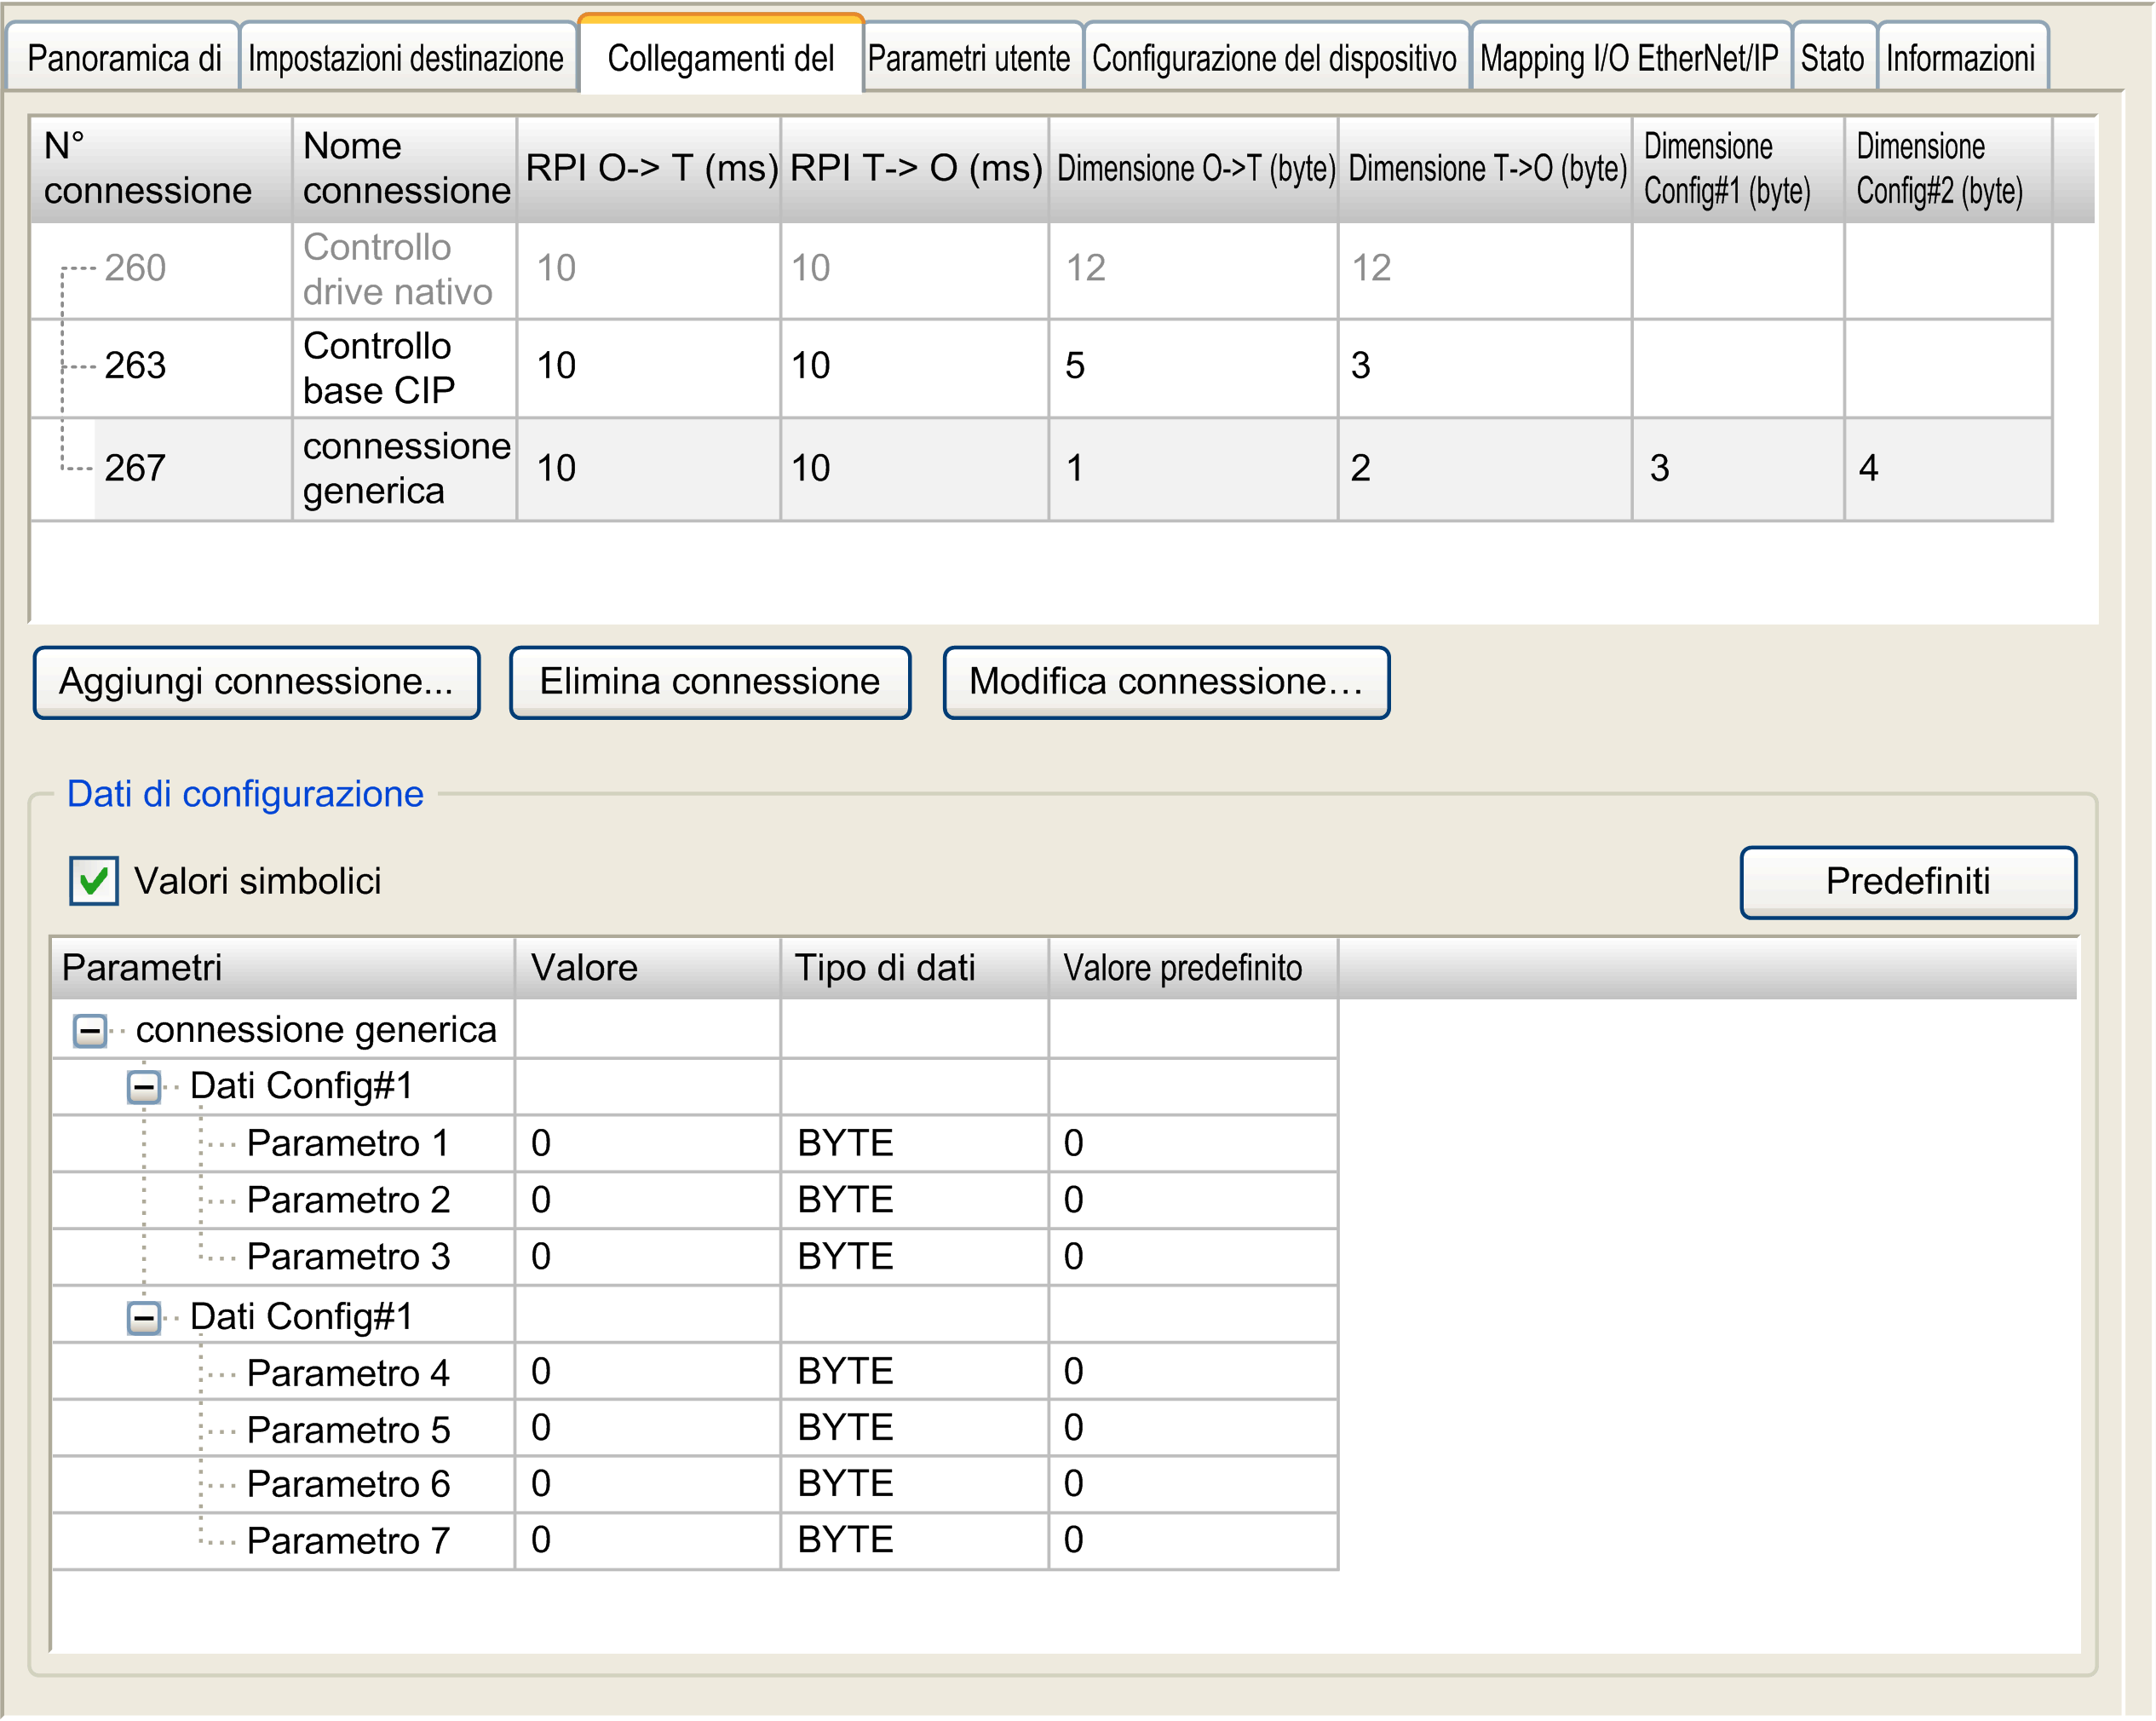This screenshot has width=2156, height=1721.
Task: Select Parametro 4 tree row
Action: 695,1372
